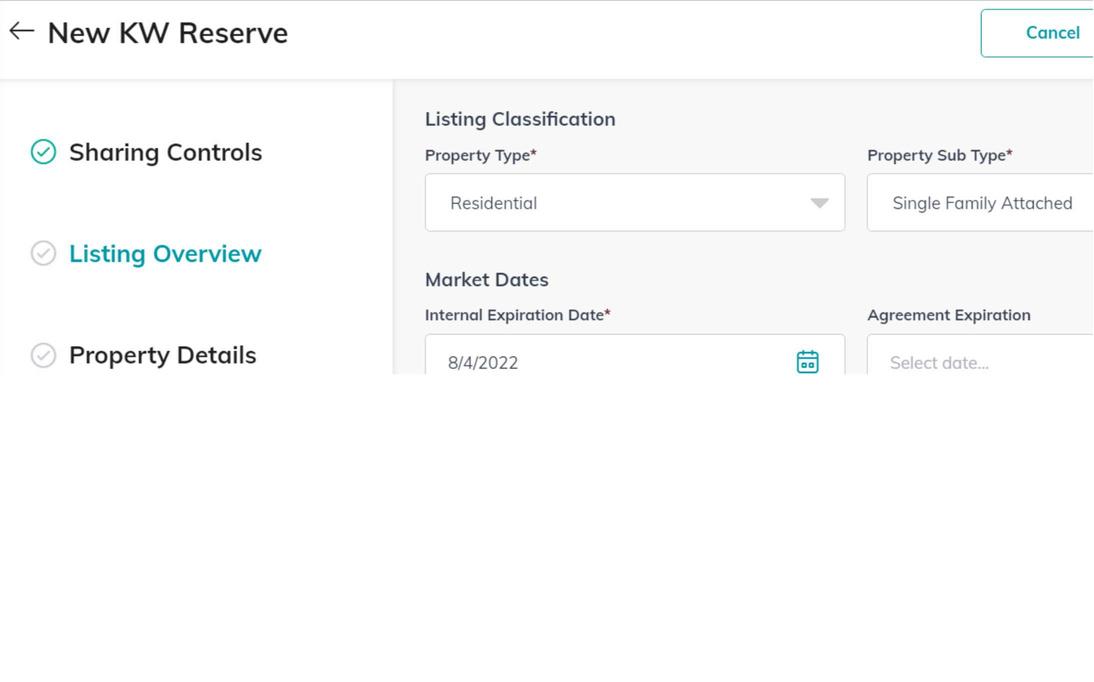Viewport: 1094px width, 682px height.
Task: Click the Listing Classification section heading
Action: pos(520,119)
